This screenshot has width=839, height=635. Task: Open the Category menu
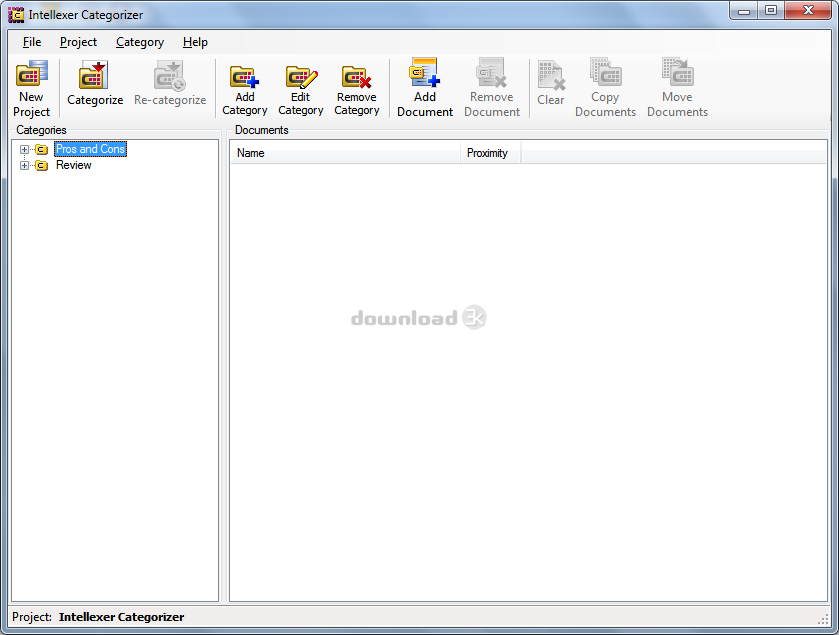[140, 42]
